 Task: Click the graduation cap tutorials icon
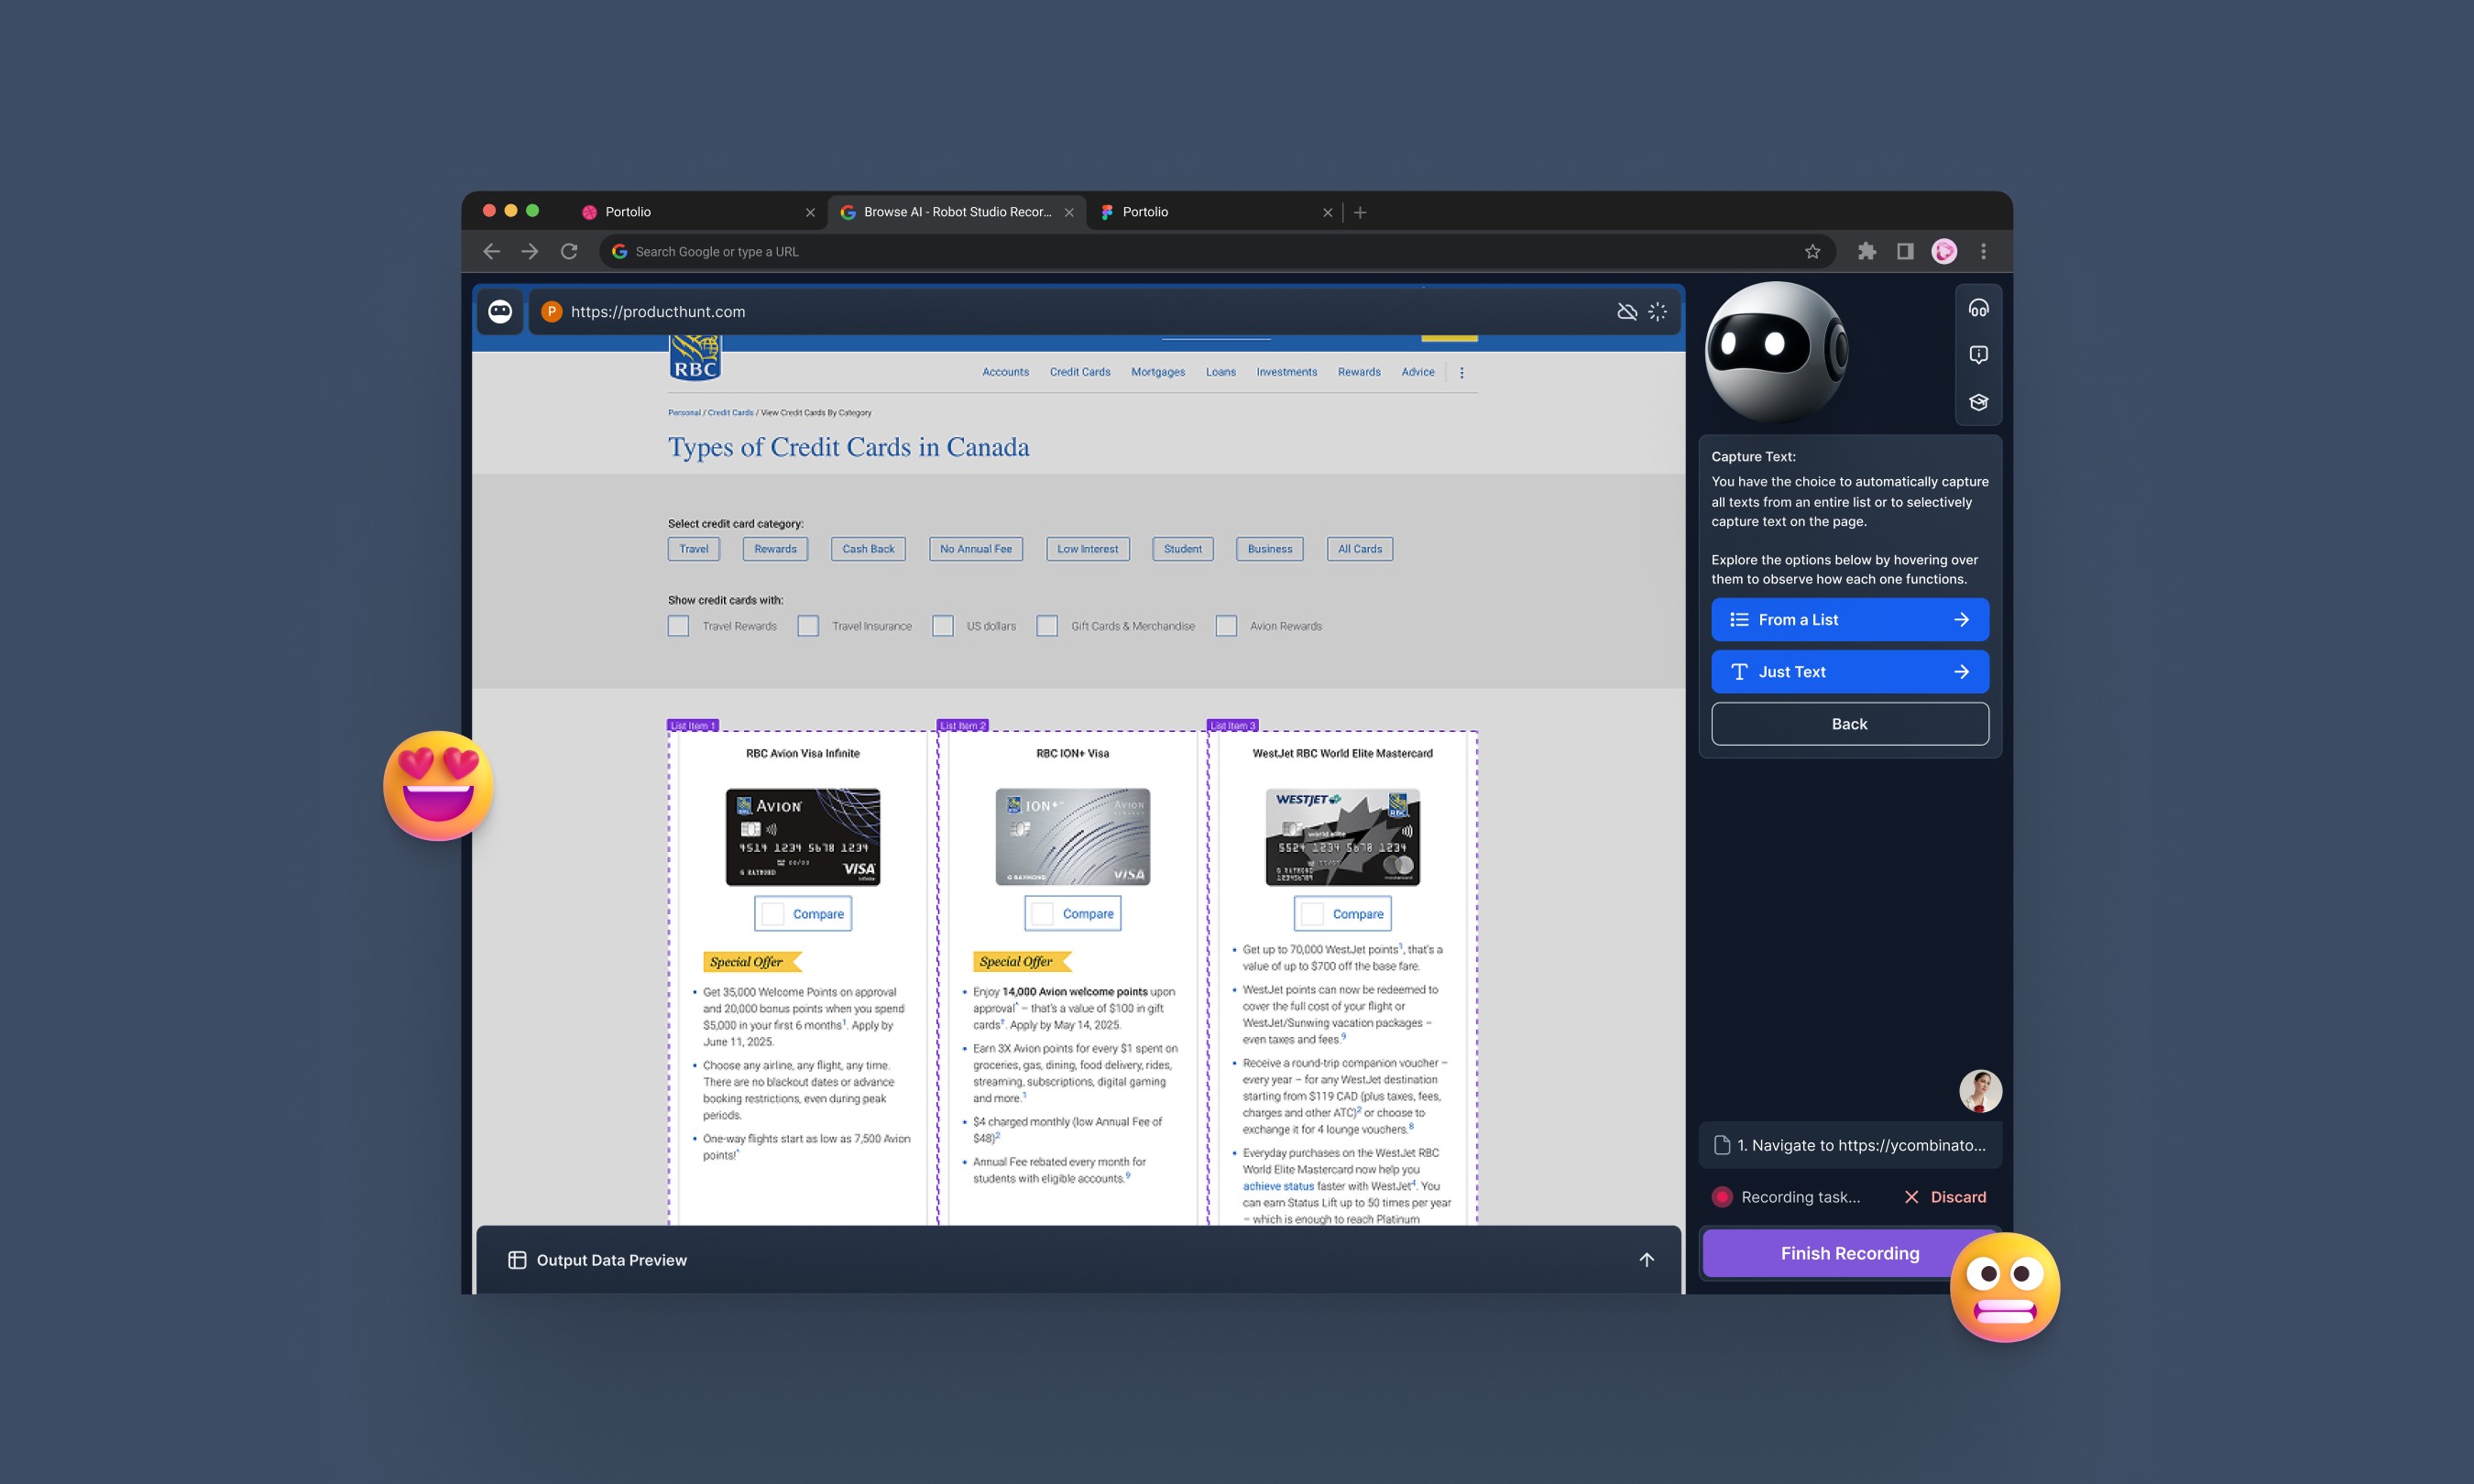(x=1977, y=402)
